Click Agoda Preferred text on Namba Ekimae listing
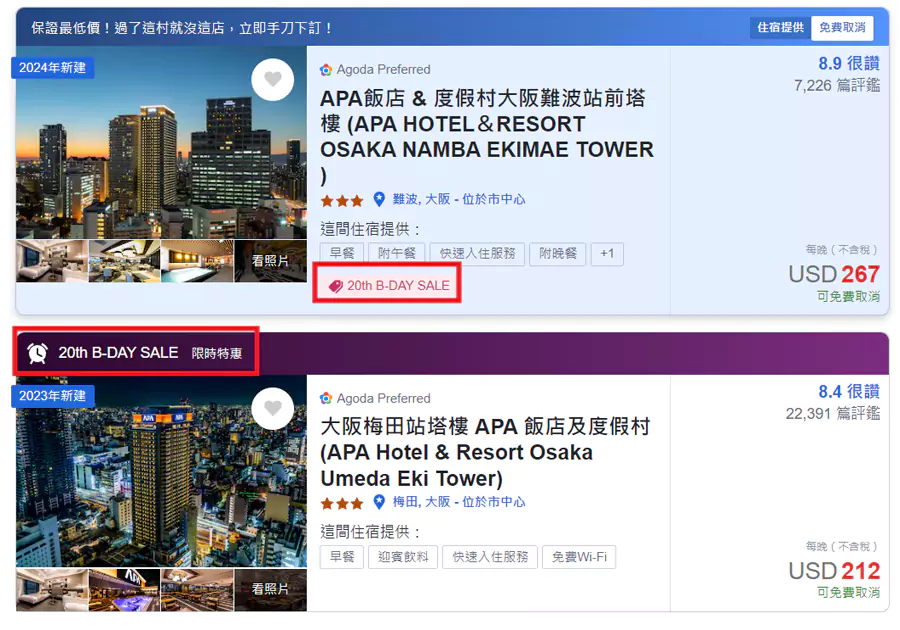Viewport: 900px width, 630px height. click(x=383, y=69)
